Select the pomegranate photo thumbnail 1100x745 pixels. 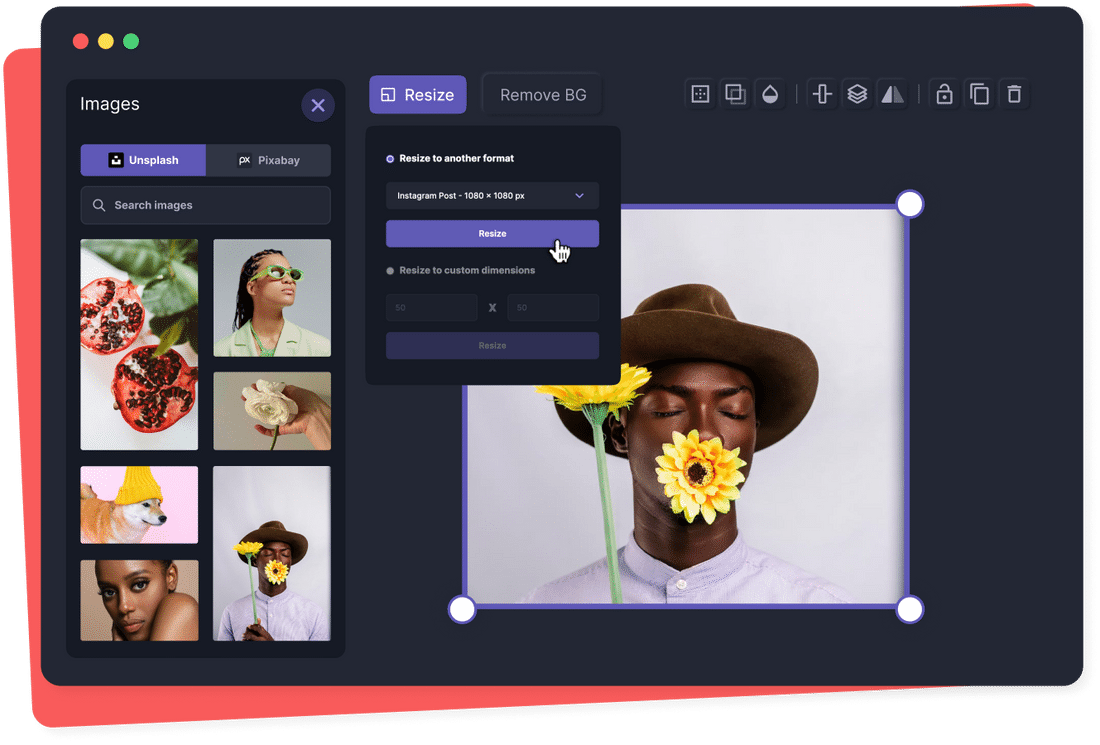(x=139, y=344)
